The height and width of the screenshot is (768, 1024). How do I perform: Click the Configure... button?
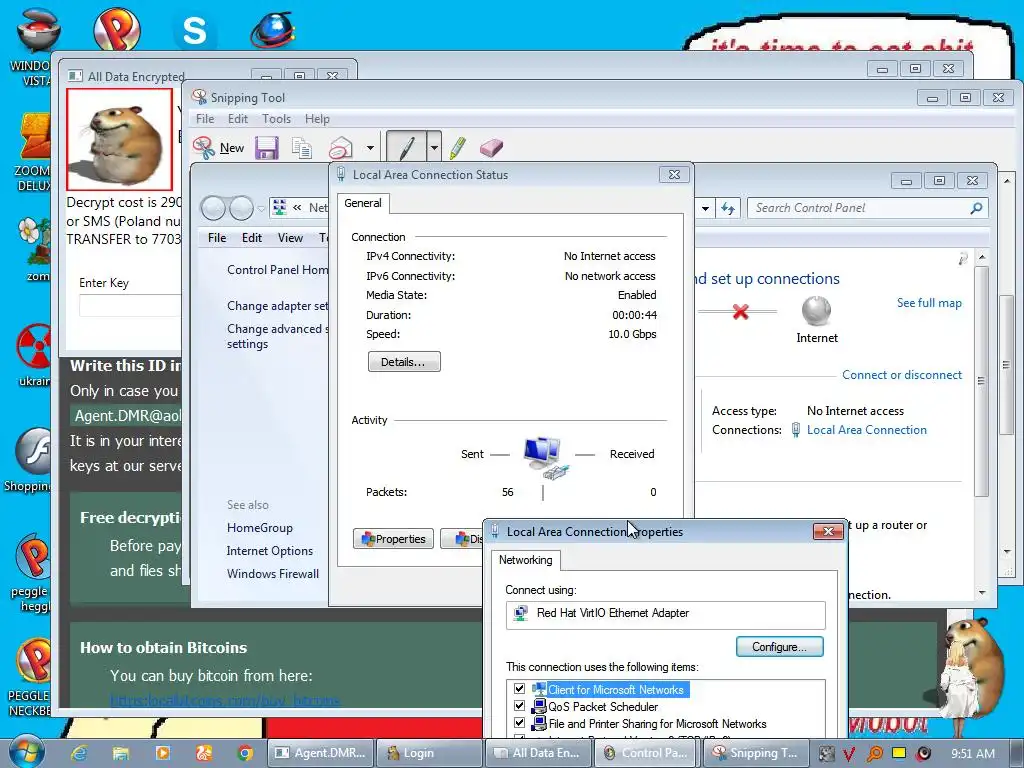point(779,647)
